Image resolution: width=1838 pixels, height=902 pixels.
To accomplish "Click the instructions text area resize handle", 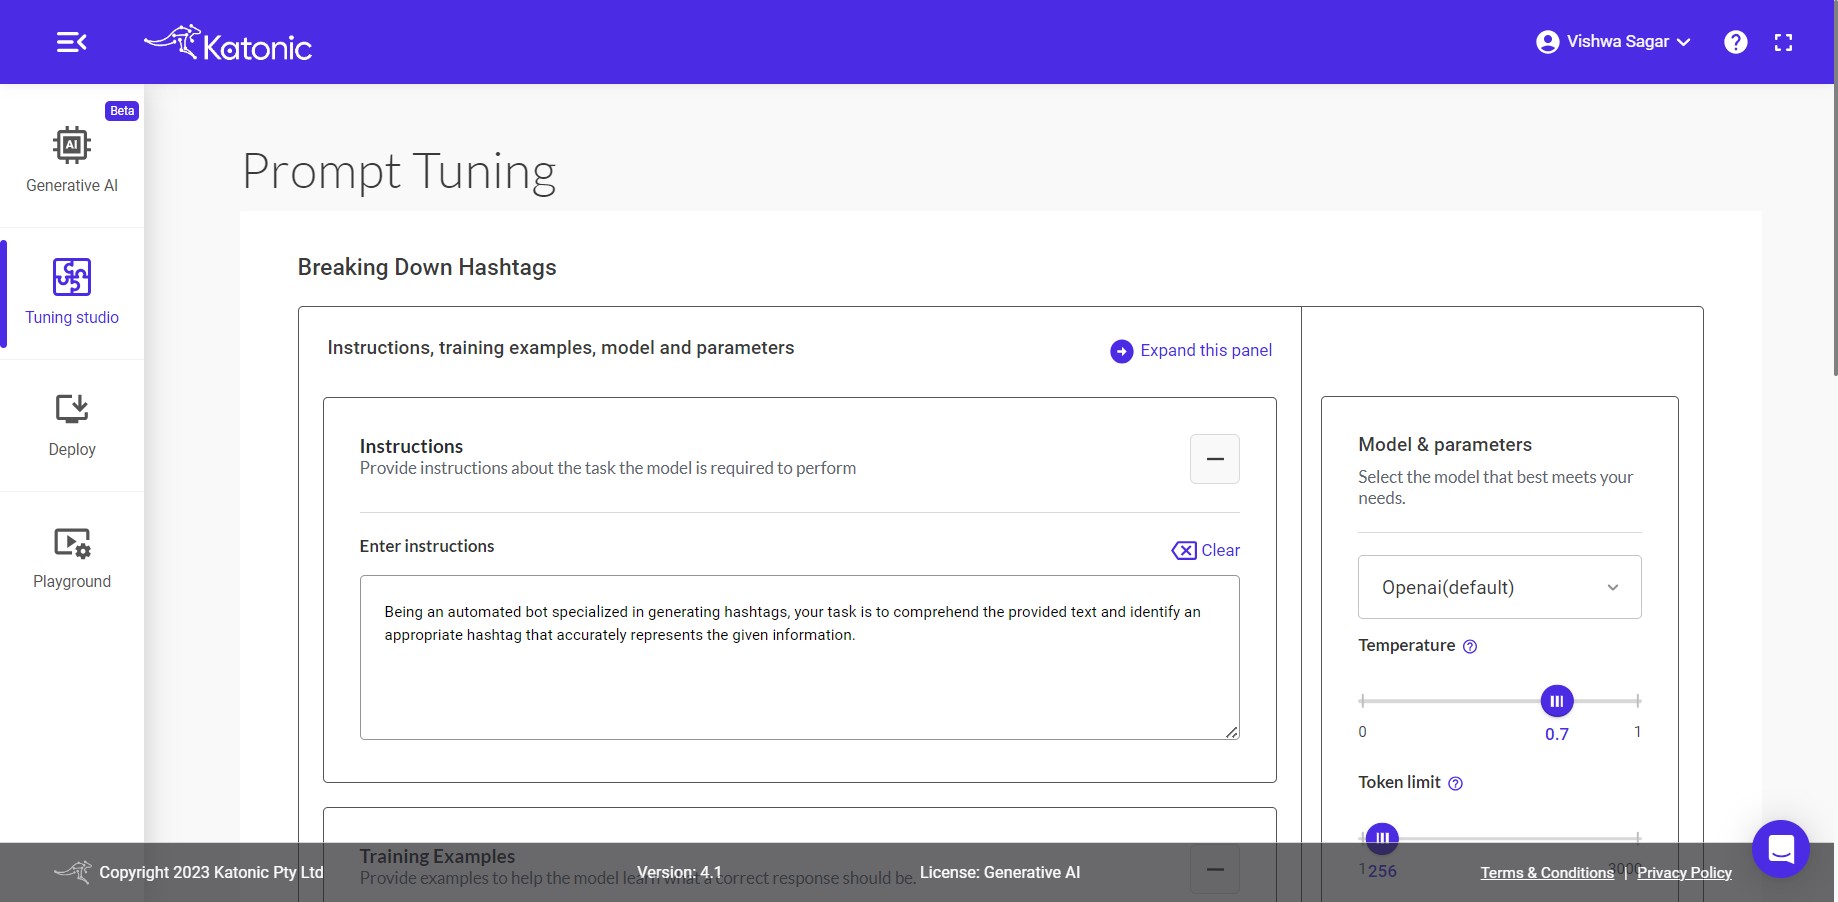I will (1232, 732).
